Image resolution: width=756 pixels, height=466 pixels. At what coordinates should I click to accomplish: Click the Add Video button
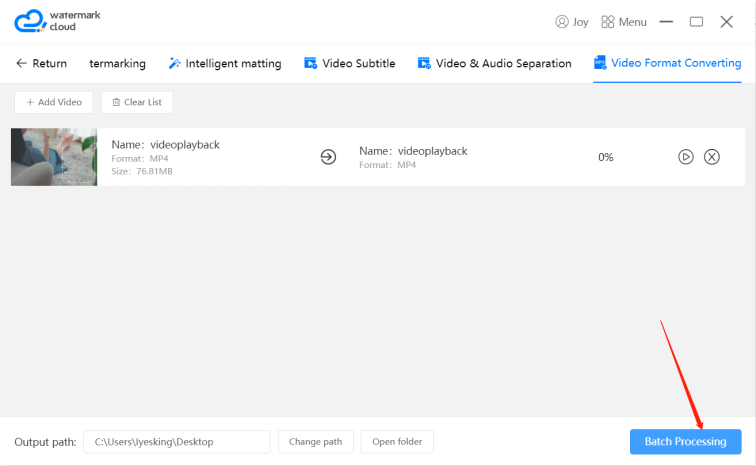click(54, 102)
